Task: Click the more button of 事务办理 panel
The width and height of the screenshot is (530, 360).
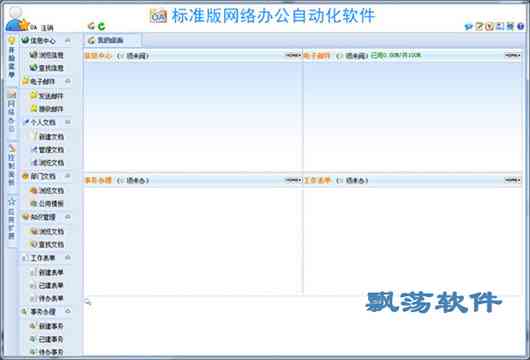Action: (293, 180)
